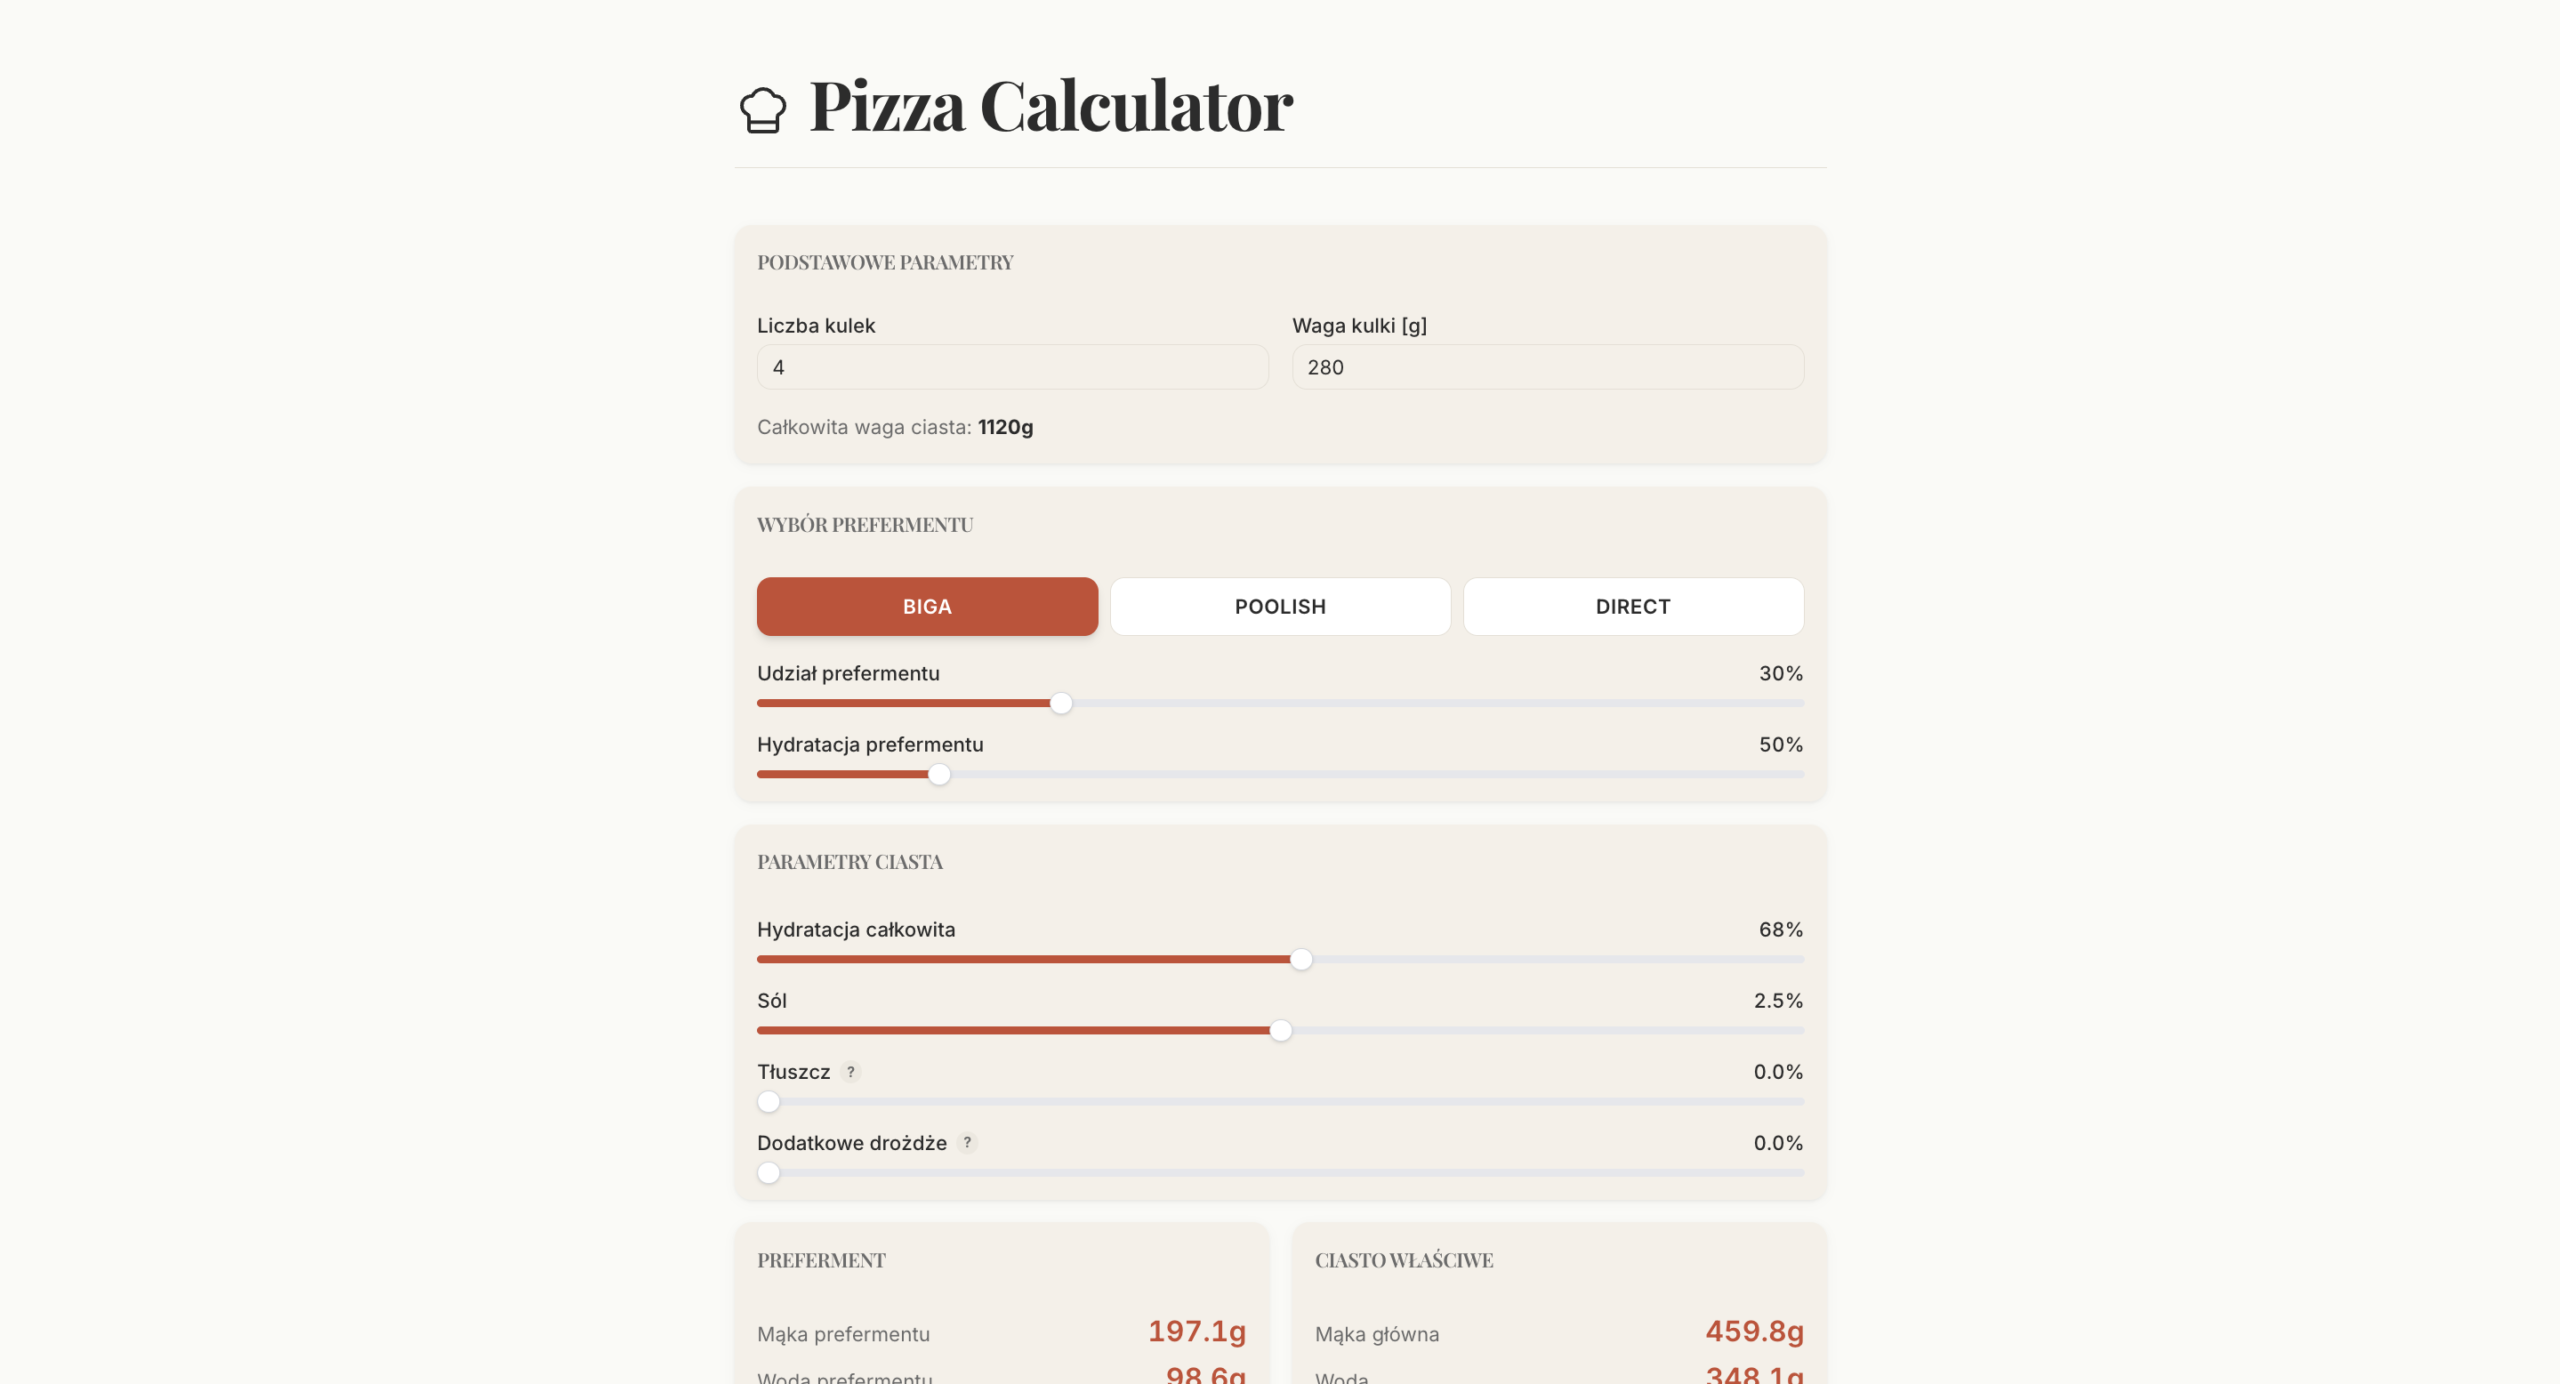This screenshot has width=2560, height=1384.
Task: Click the Tłuszcz slider thumb
Action: coord(768,1101)
